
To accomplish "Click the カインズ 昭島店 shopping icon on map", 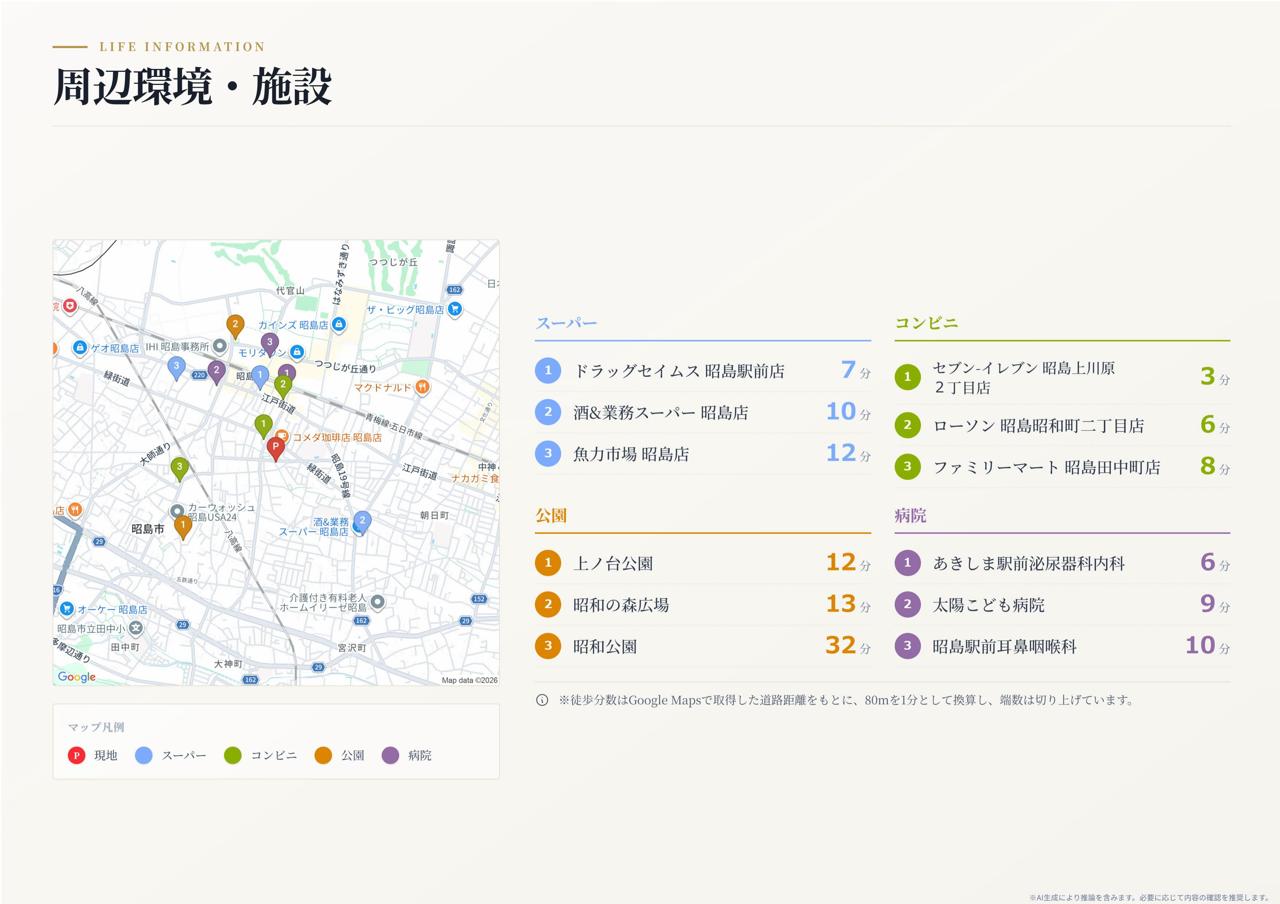I will pyautogui.click(x=339, y=324).
